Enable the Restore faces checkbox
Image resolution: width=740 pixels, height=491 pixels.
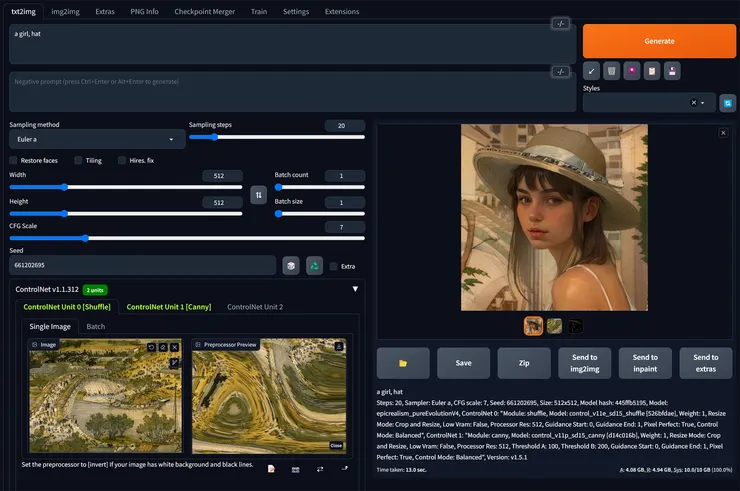point(14,160)
